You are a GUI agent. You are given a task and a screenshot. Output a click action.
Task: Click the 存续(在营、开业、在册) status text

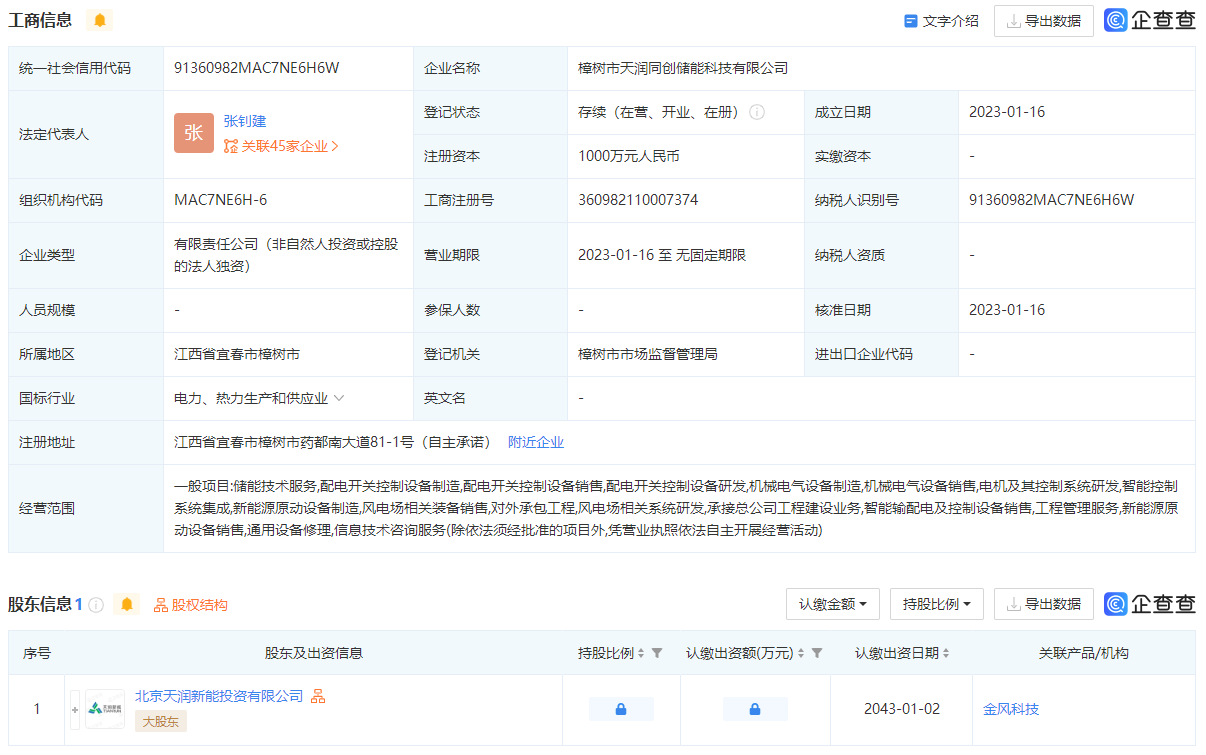point(661,112)
